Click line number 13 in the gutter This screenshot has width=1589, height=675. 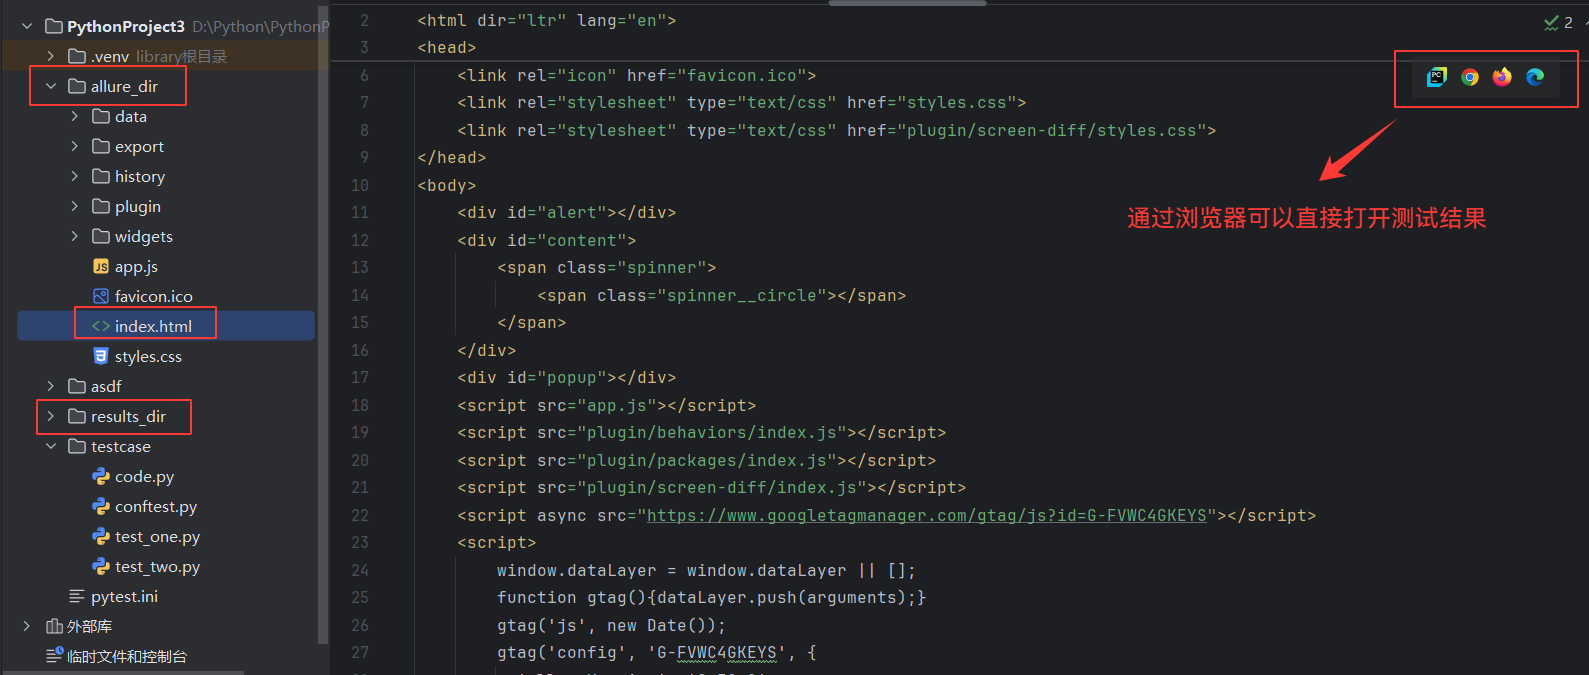tap(359, 267)
